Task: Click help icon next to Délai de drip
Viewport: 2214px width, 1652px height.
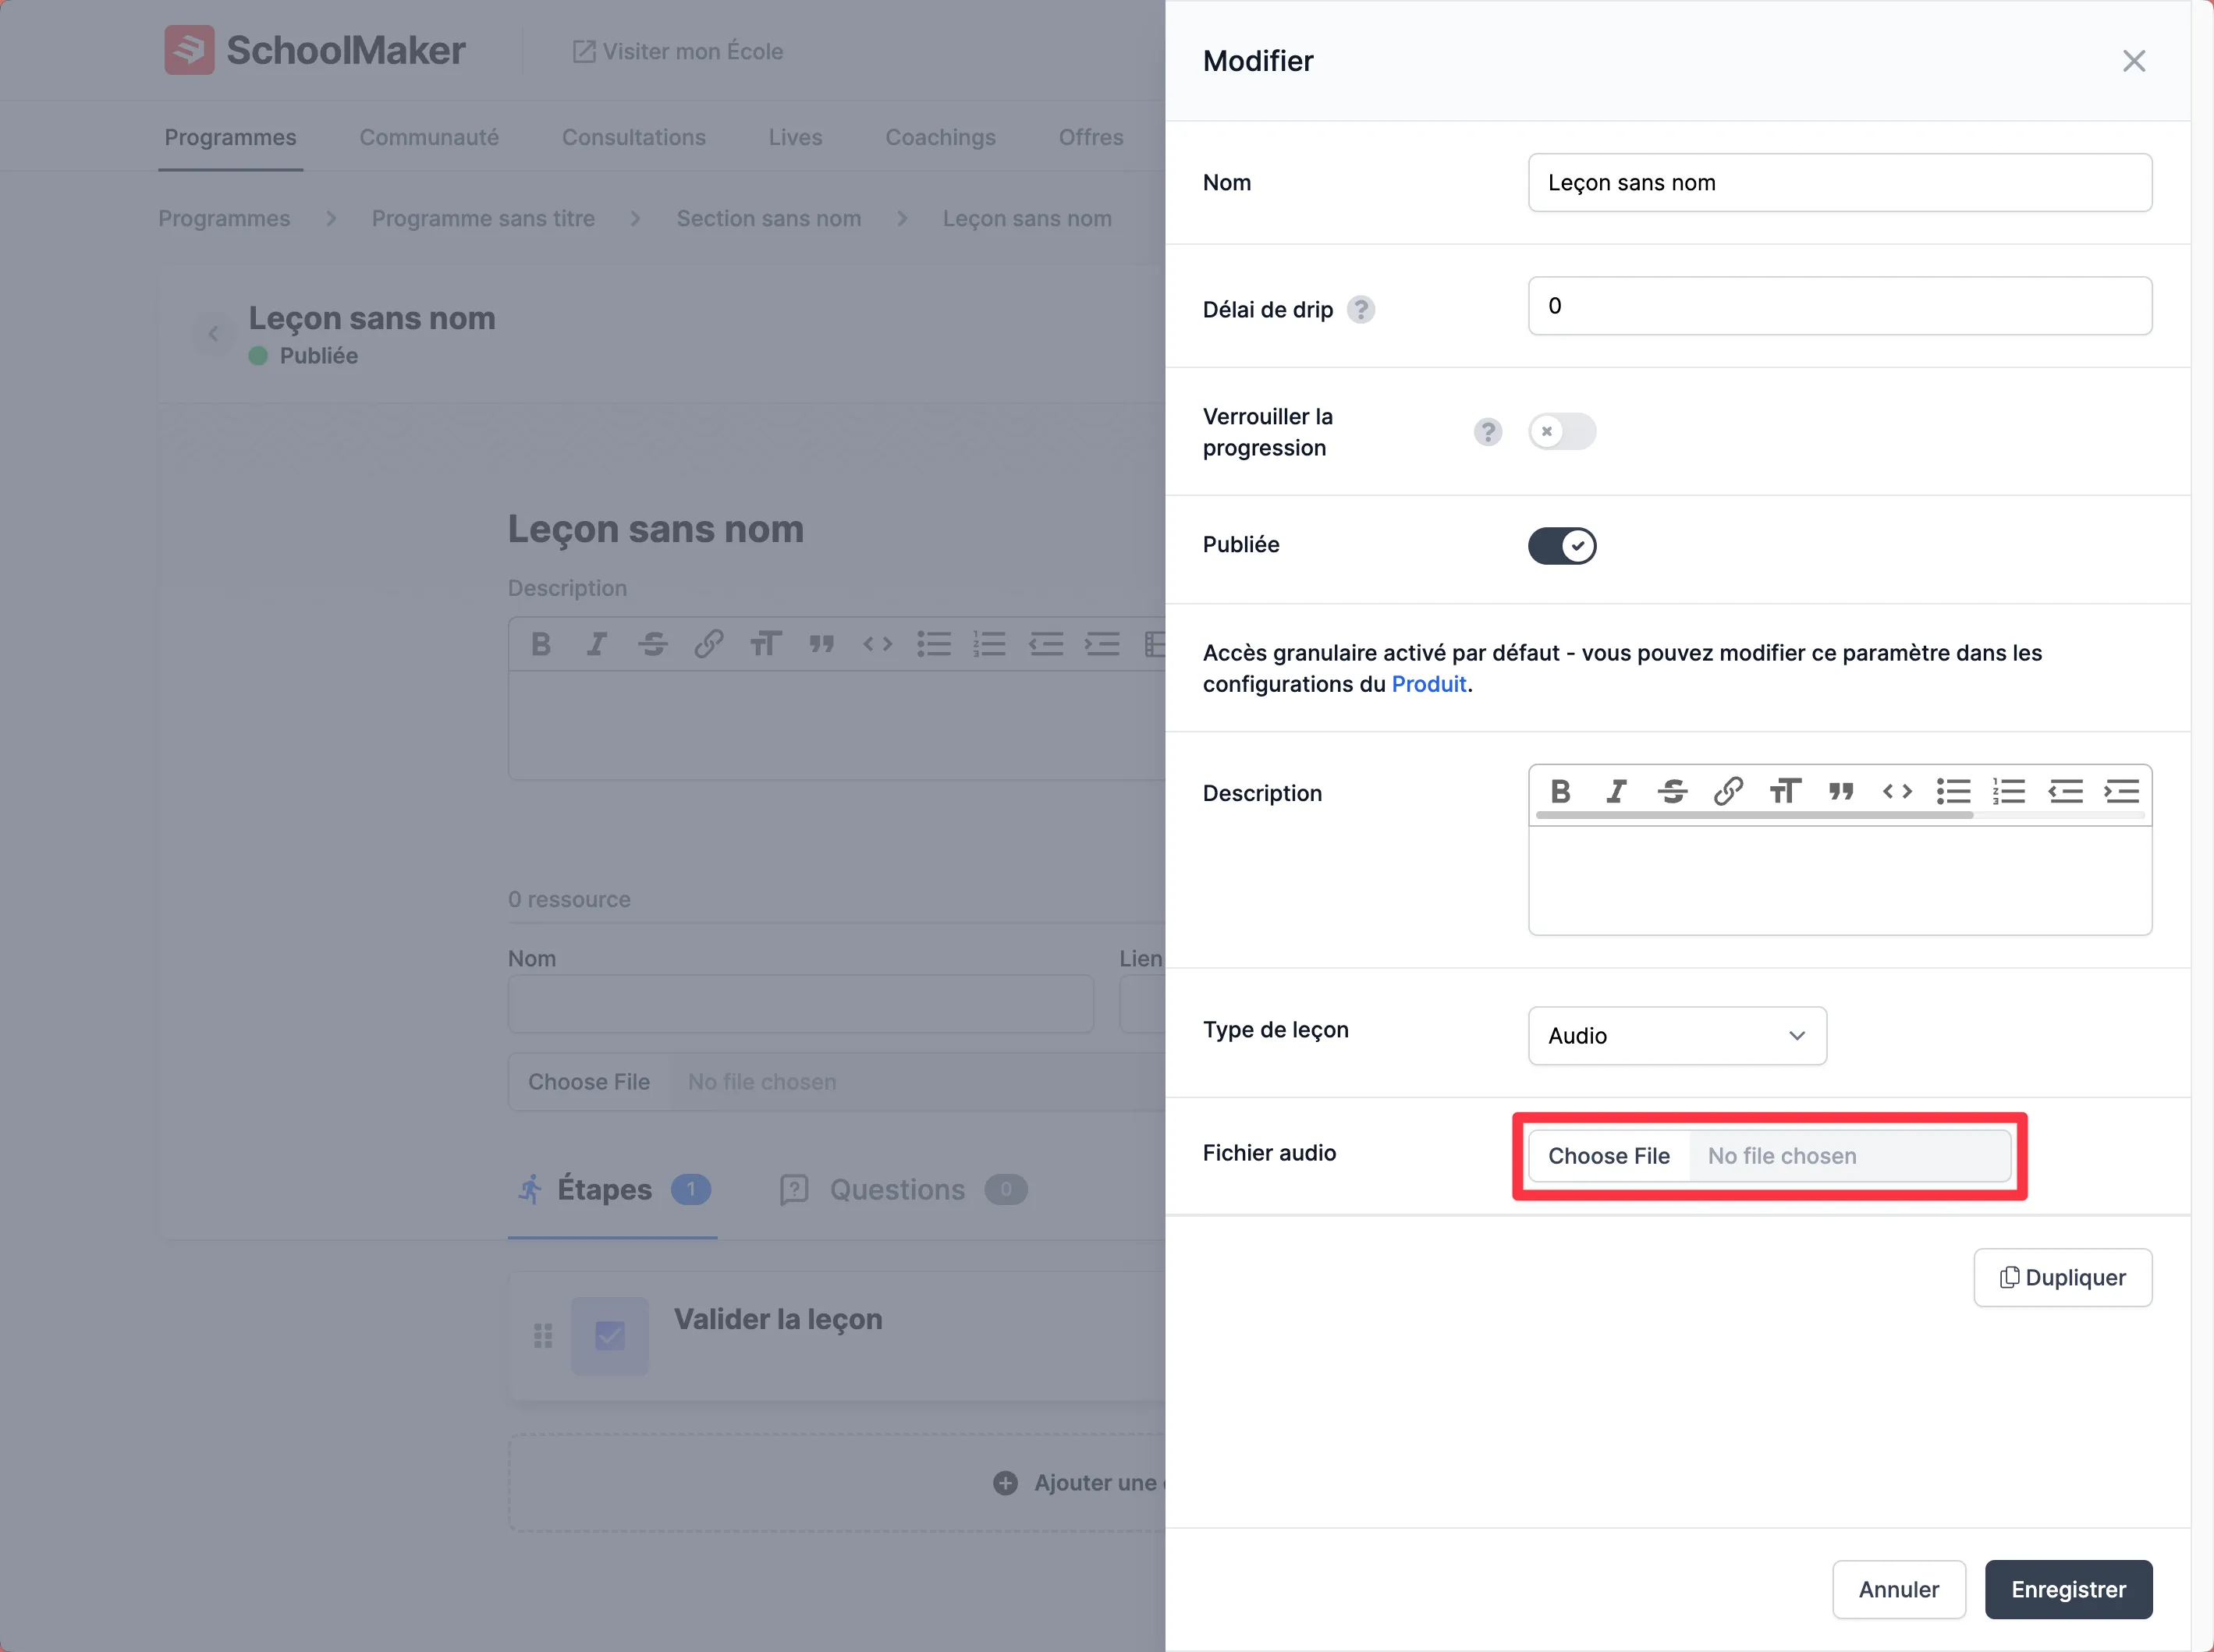Action: tap(1360, 310)
